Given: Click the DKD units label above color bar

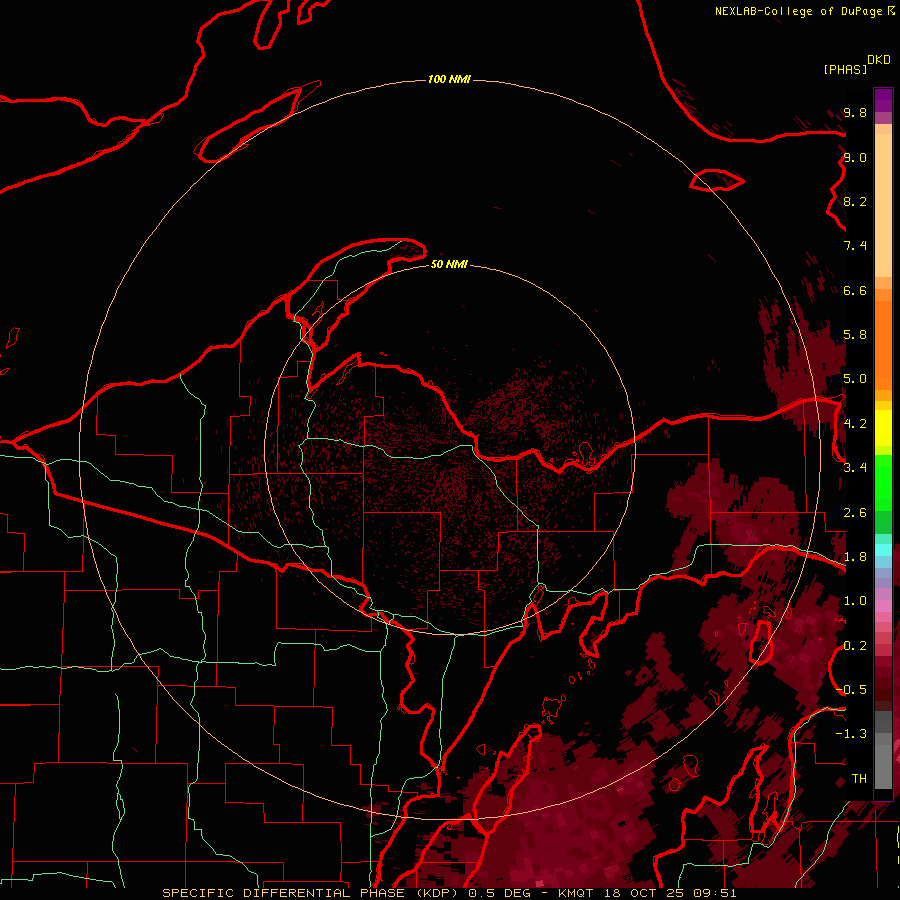Looking at the screenshot, I should point(878,60).
